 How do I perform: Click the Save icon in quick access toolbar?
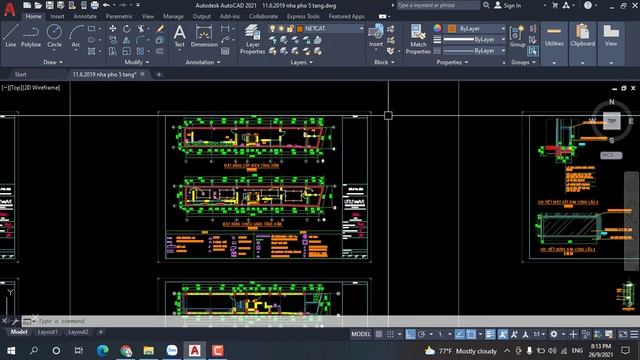[x=49, y=5]
